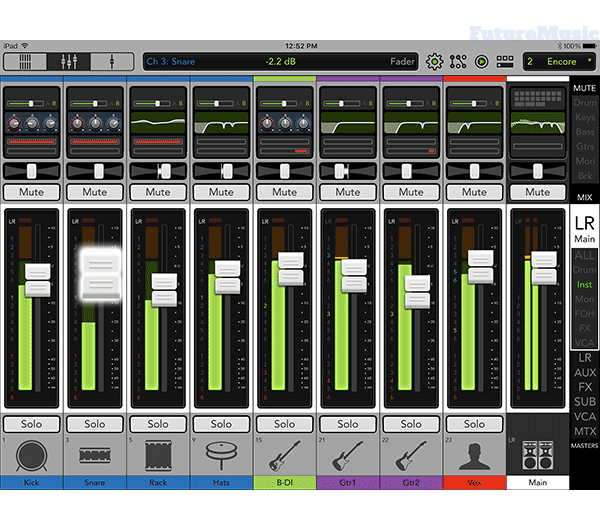Choose the FOH view group
Image resolution: width=600 pixels, height=530 pixels.
coord(584,314)
